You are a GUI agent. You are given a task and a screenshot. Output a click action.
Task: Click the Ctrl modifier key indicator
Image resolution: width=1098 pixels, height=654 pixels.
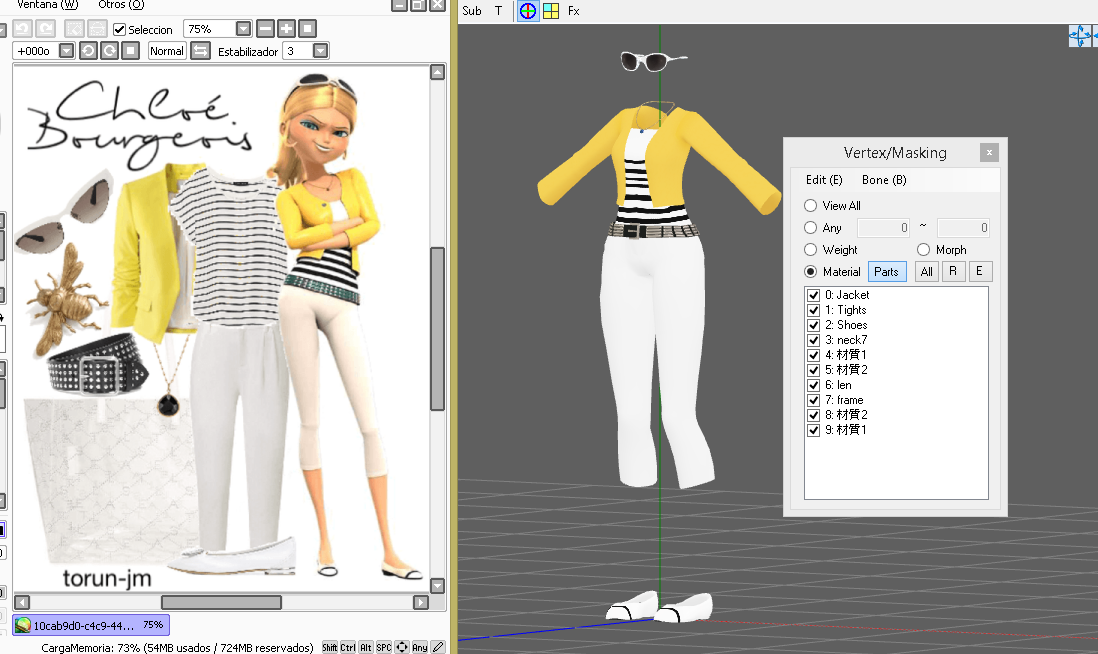point(348,648)
